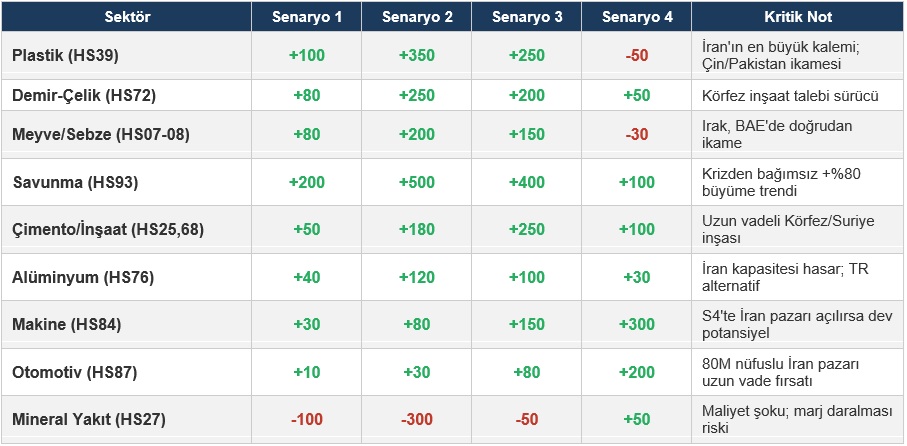Select the Savunma (HS93) sector cell
Viewport: 907px width, 446px height.
click(x=75, y=183)
